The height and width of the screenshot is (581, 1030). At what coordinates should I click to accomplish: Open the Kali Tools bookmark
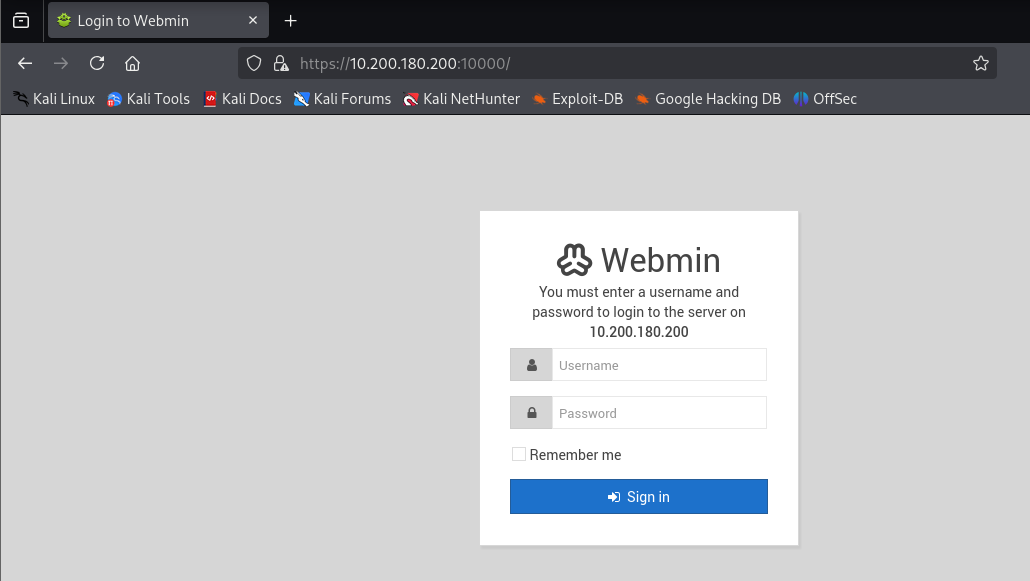pos(148,99)
